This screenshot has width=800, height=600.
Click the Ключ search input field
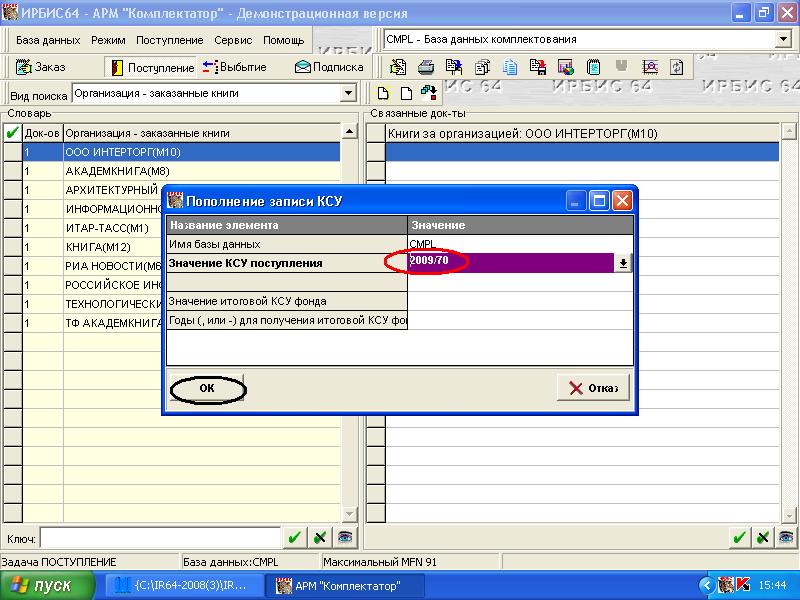[x=158, y=538]
